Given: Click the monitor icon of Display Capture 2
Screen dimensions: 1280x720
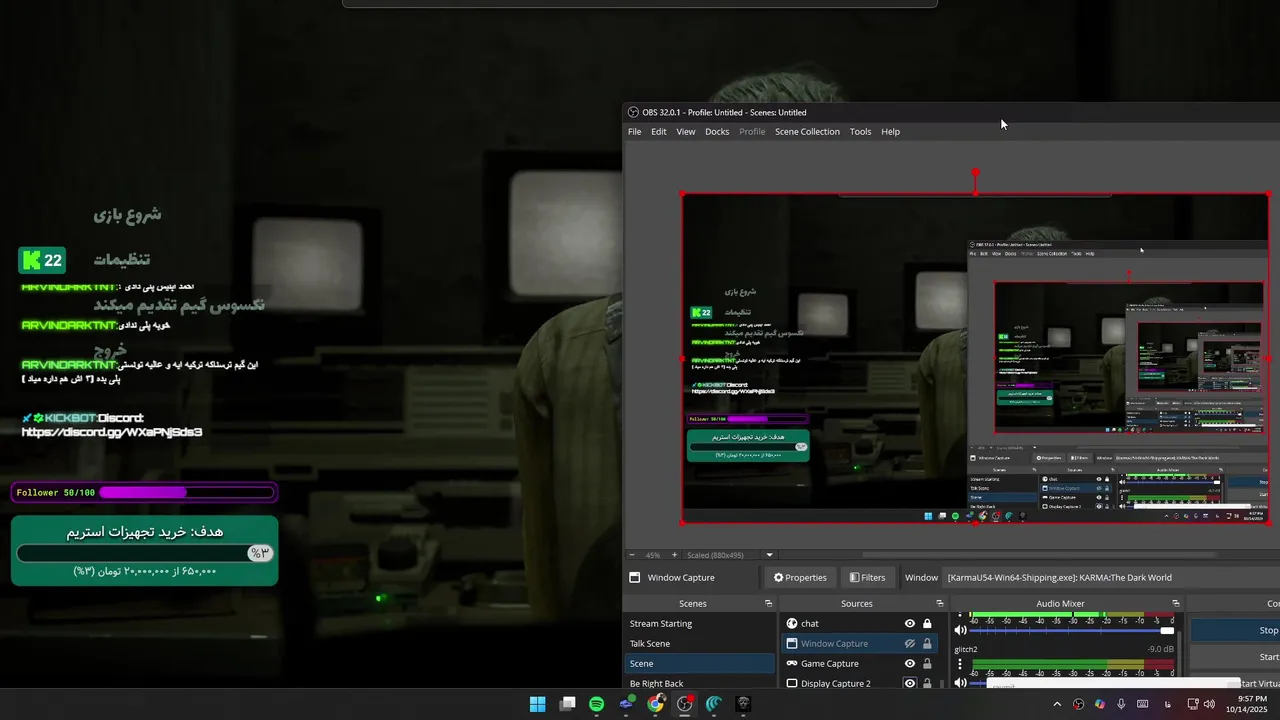Looking at the screenshot, I should click(792, 683).
